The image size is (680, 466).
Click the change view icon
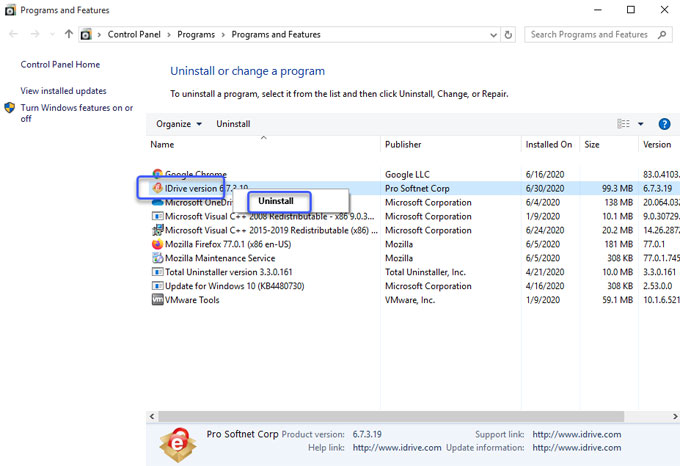tap(623, 124)
